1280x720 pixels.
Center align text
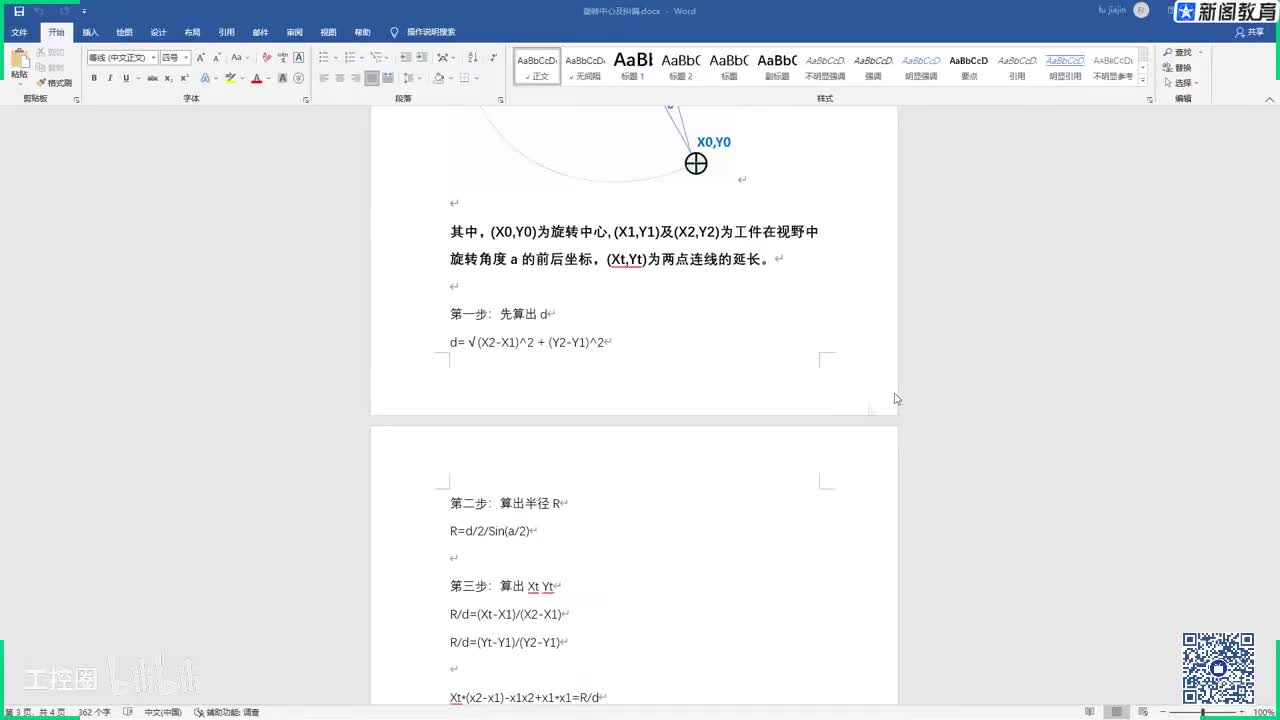coord(340,78)
